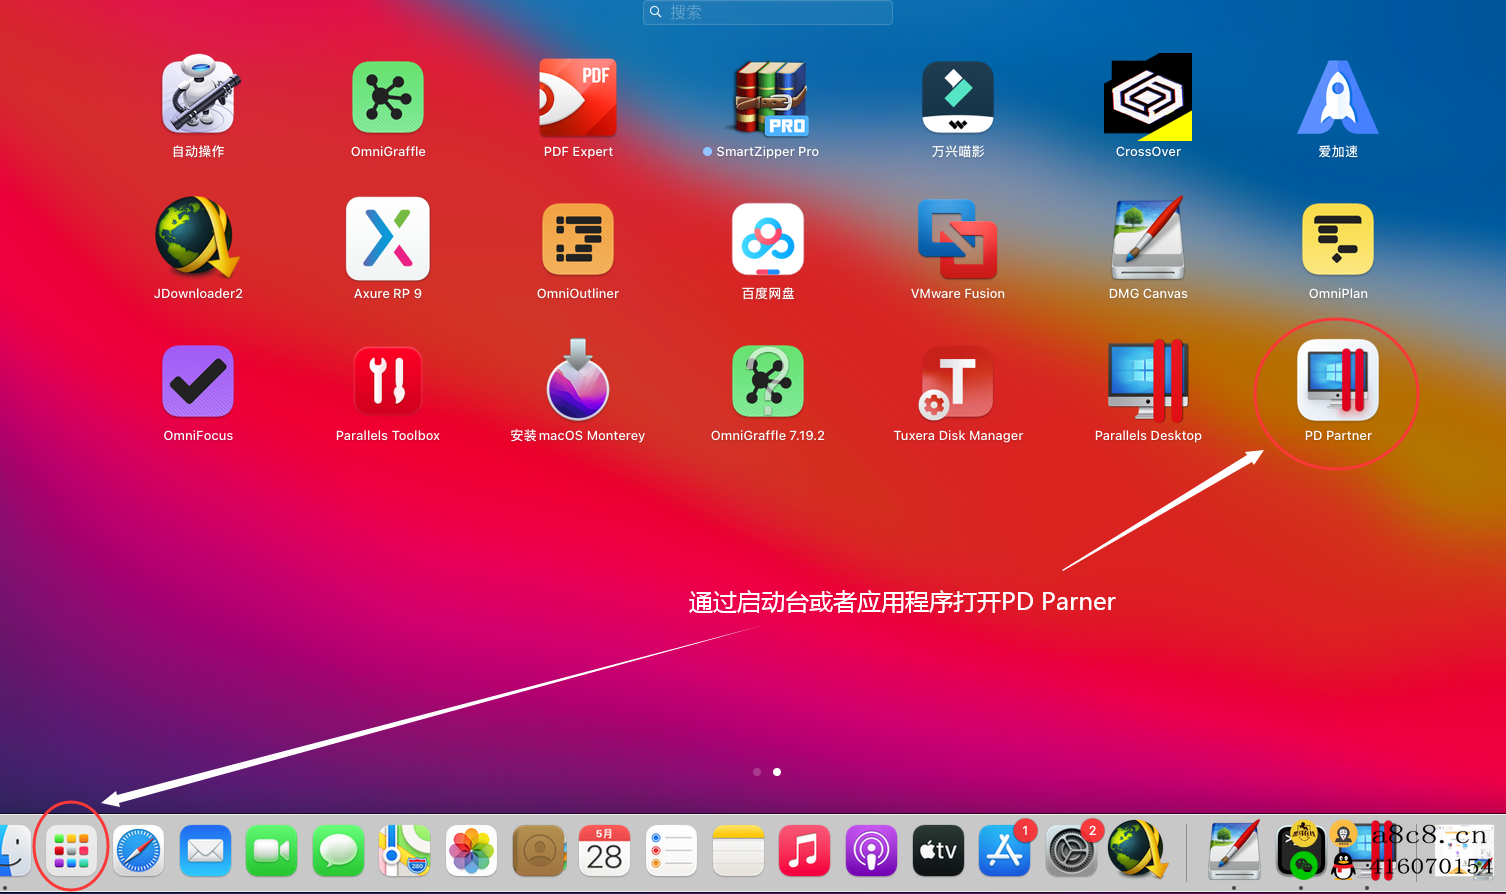Launch CrossOver app
This screenshot has width=1506, height=894.
tap(1148, 97)
